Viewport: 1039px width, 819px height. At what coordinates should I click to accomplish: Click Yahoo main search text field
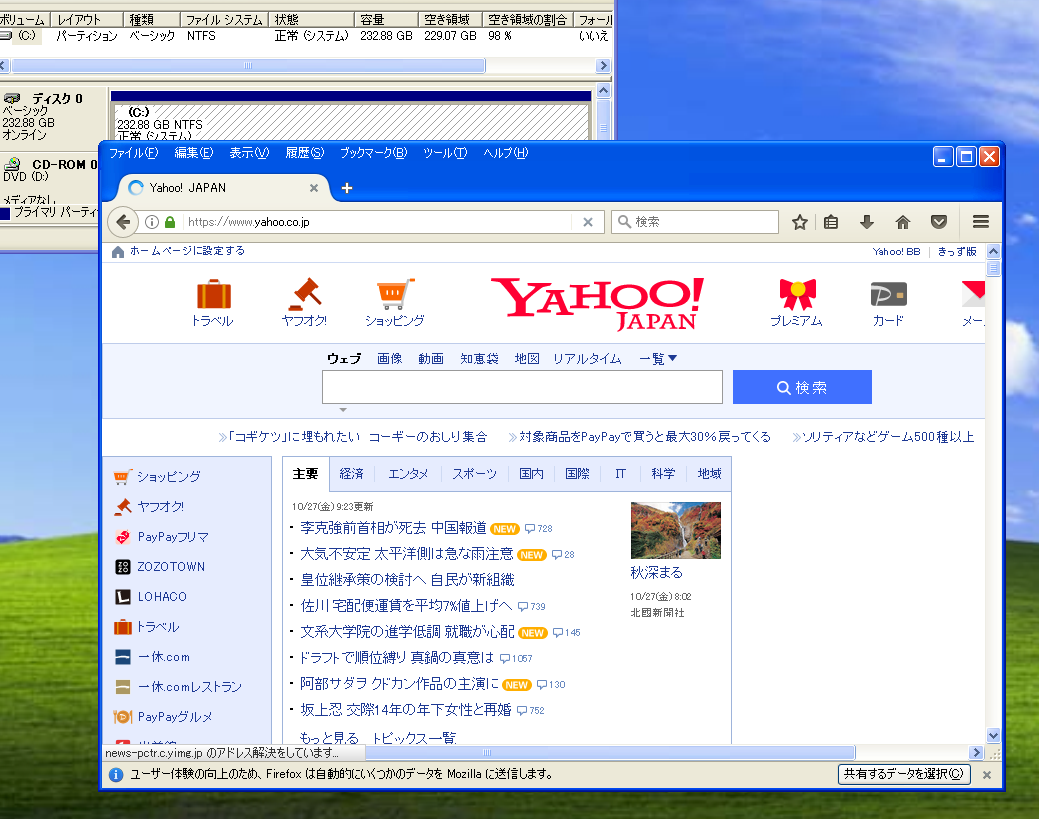coord(522,387)
